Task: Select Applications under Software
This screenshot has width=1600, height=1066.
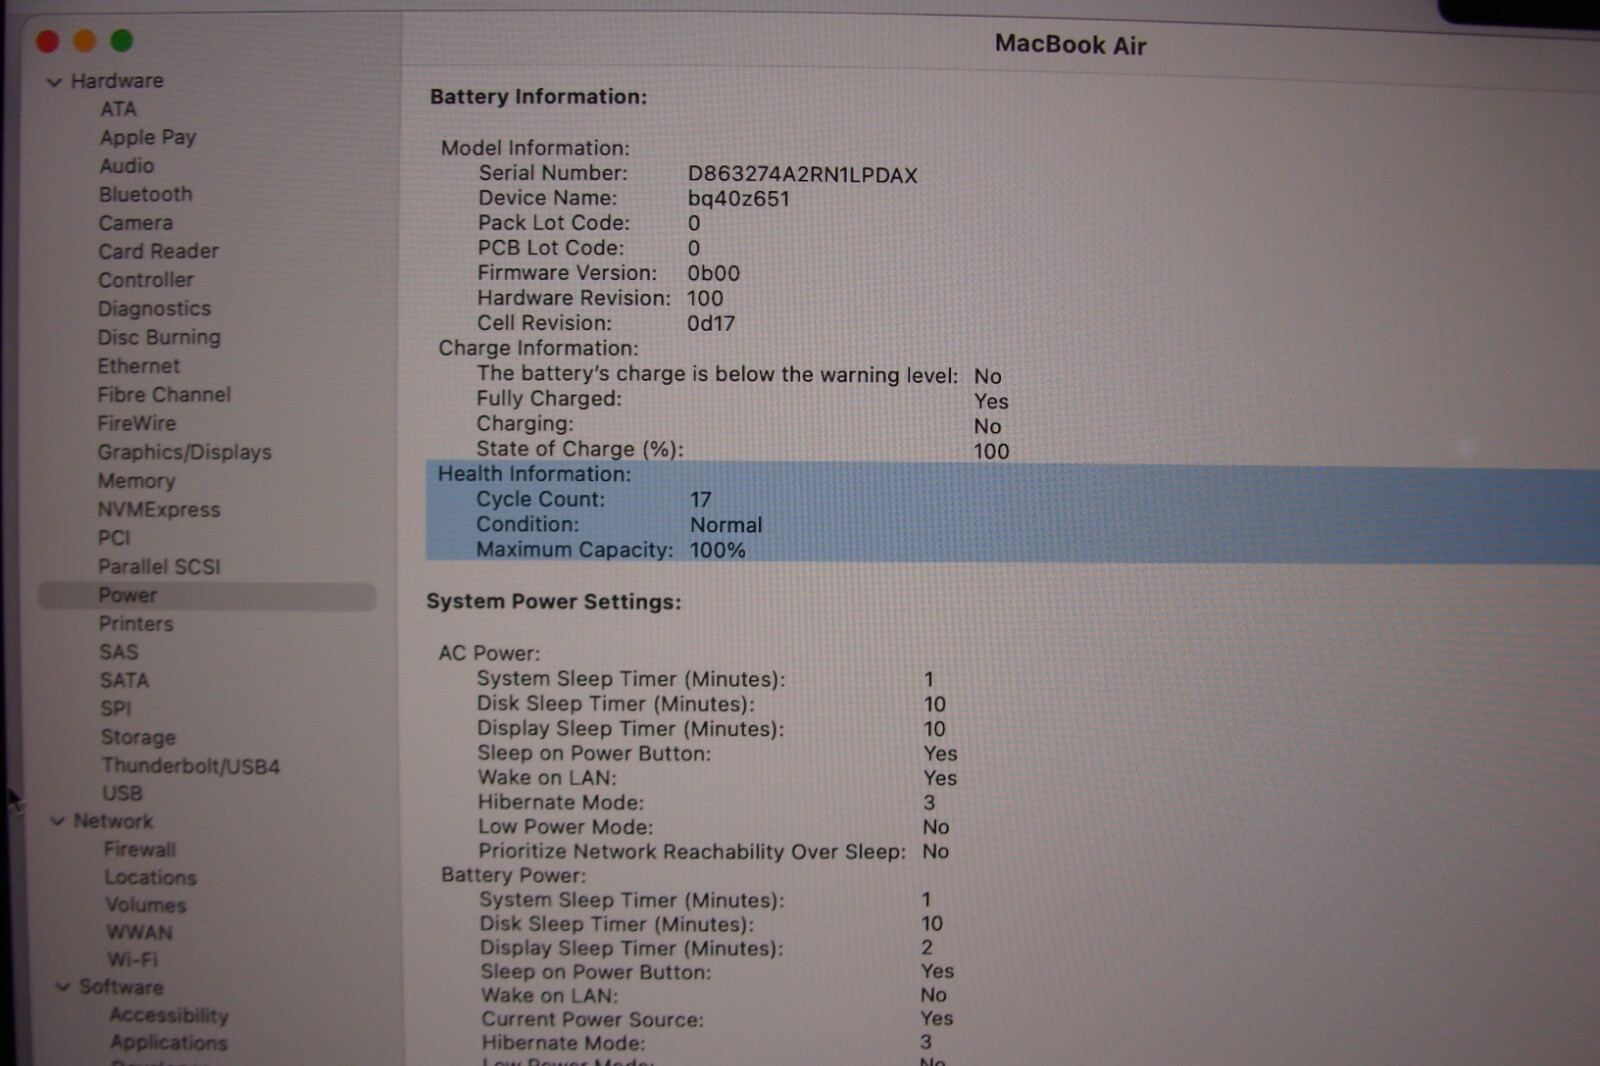Action: (169, 1042)
